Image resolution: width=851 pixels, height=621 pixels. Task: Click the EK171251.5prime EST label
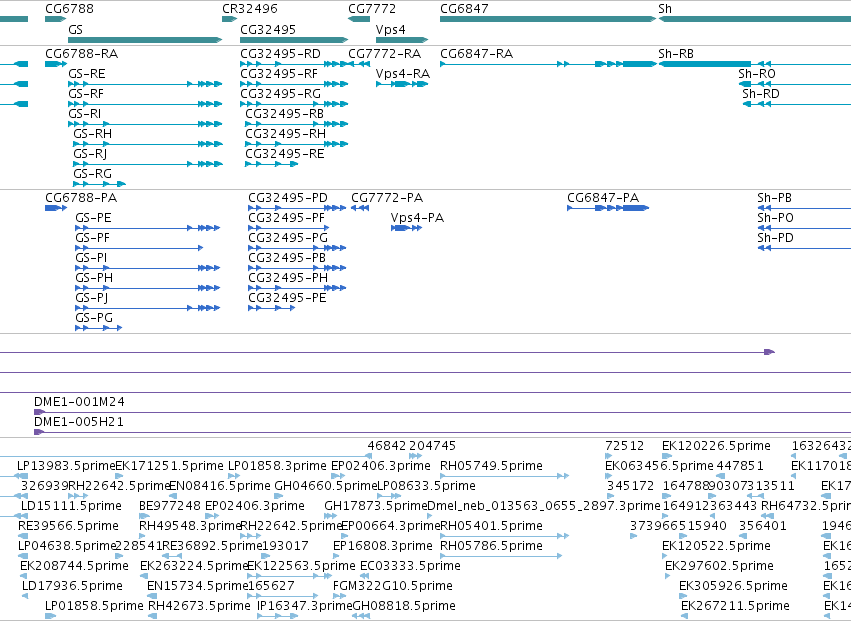click(x=169, y=466)
